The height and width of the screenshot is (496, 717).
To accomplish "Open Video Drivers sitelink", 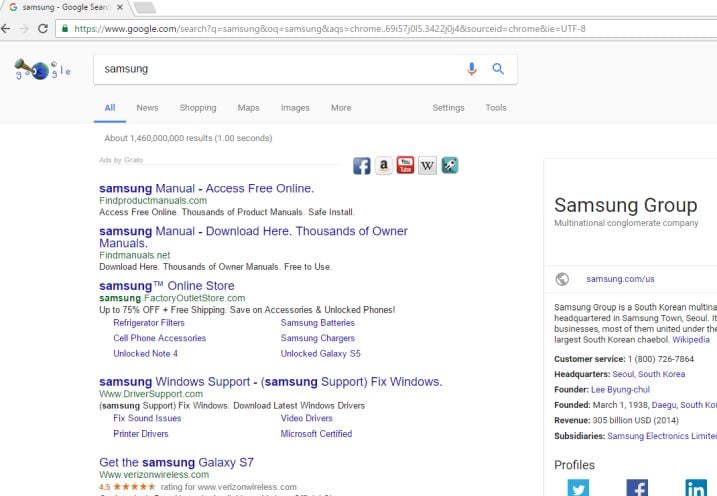I will 306,418.
